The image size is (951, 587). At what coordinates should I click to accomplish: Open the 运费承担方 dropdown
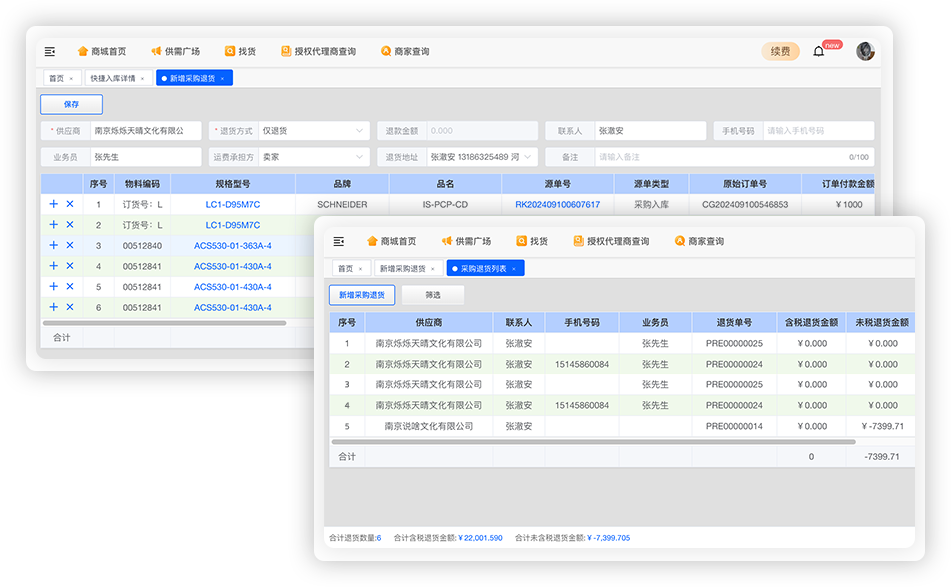click(x=314, y=157)
